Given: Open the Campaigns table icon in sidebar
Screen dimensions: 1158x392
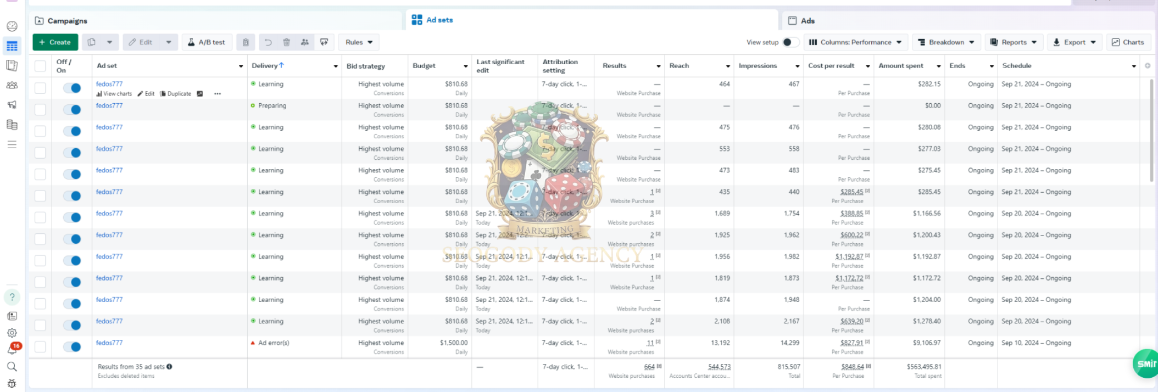Looking at the screenshot, I should click(12, 47).
